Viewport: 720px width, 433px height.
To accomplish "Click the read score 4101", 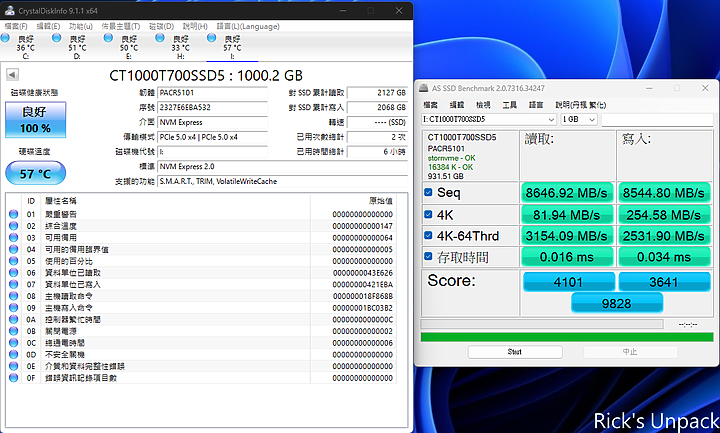I will [568, 281].
